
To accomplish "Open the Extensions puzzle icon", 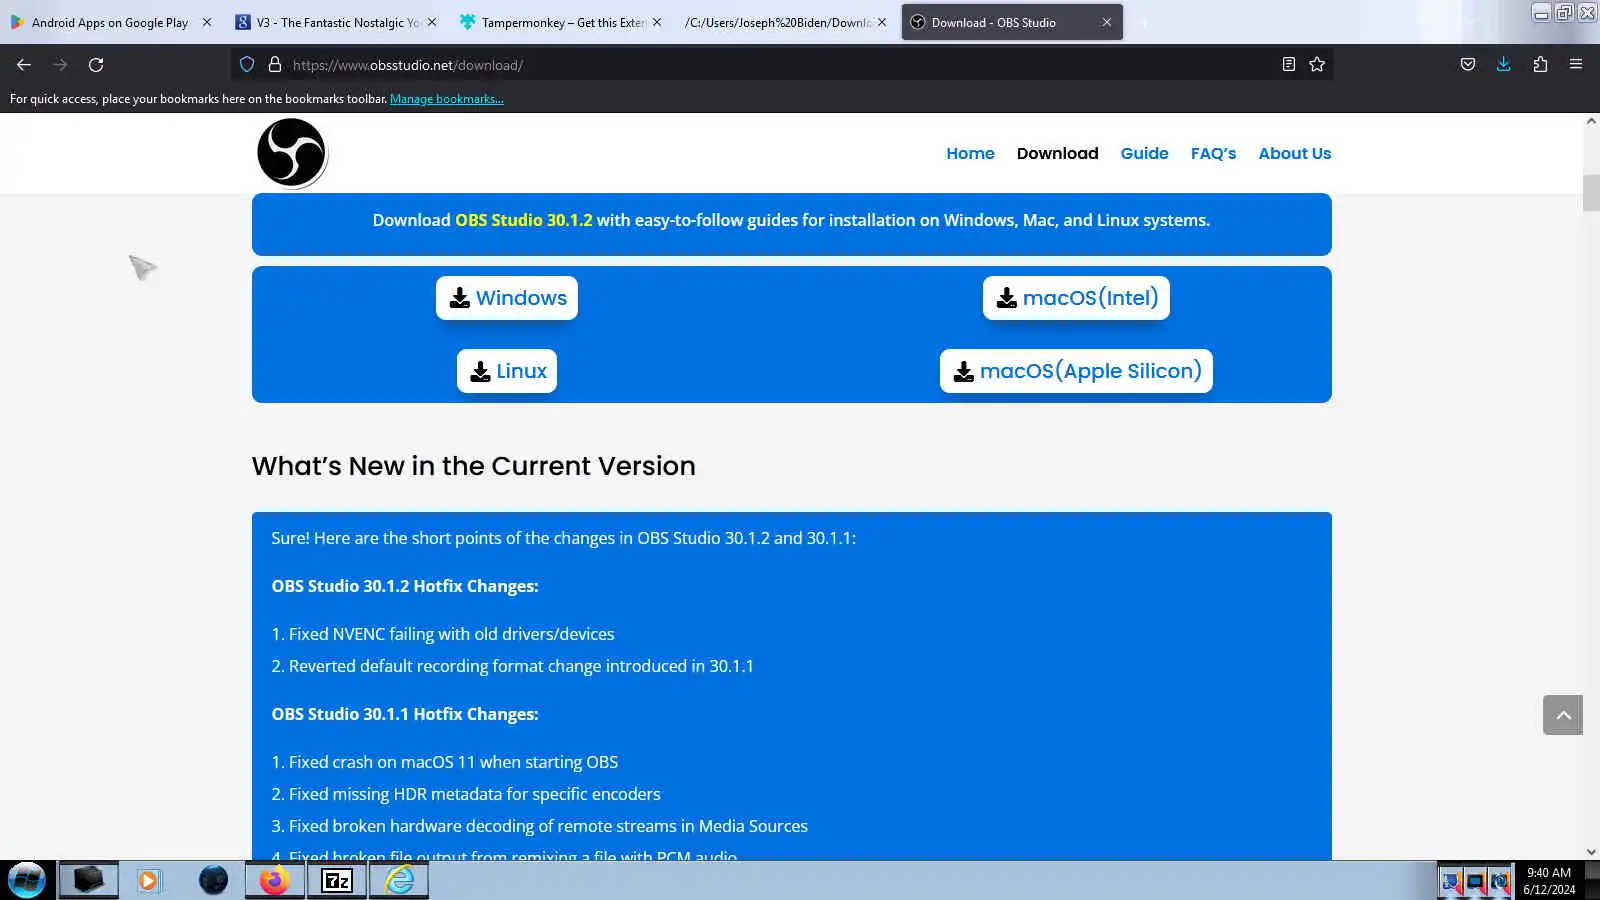I will pyautogui.click(x=1540, y=65).
